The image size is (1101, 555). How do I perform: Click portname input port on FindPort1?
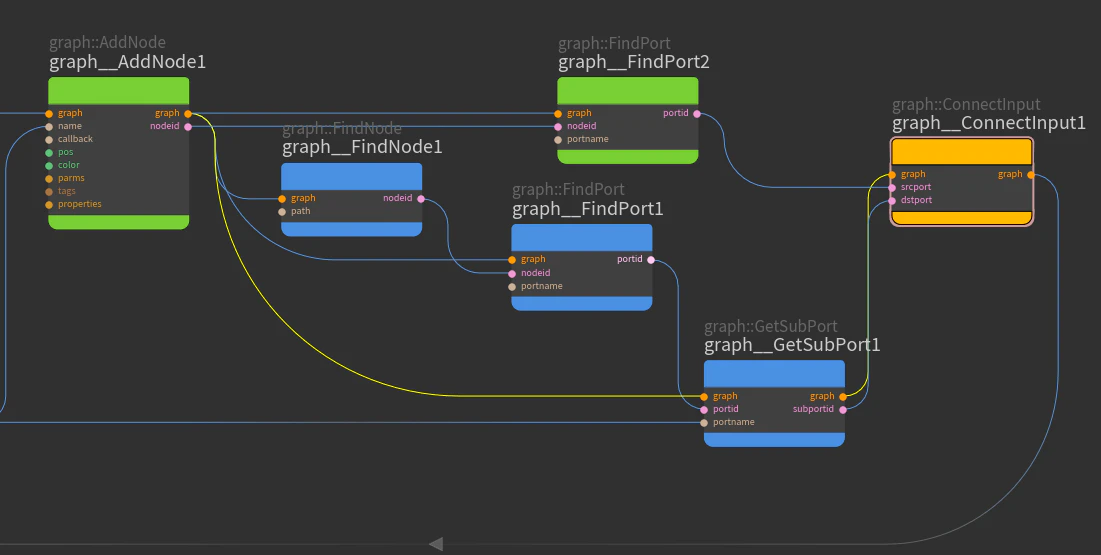click(x=512, y=287)
